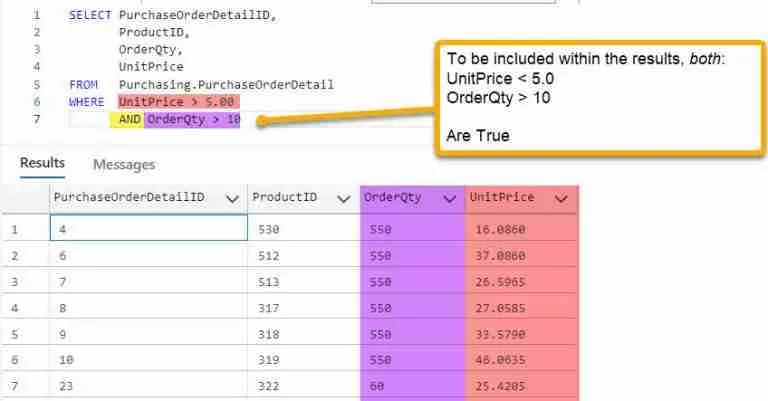Place cursor on highlighted AND keyword
768x401 pixels.
pyautogui.click(x=131, y=120)
